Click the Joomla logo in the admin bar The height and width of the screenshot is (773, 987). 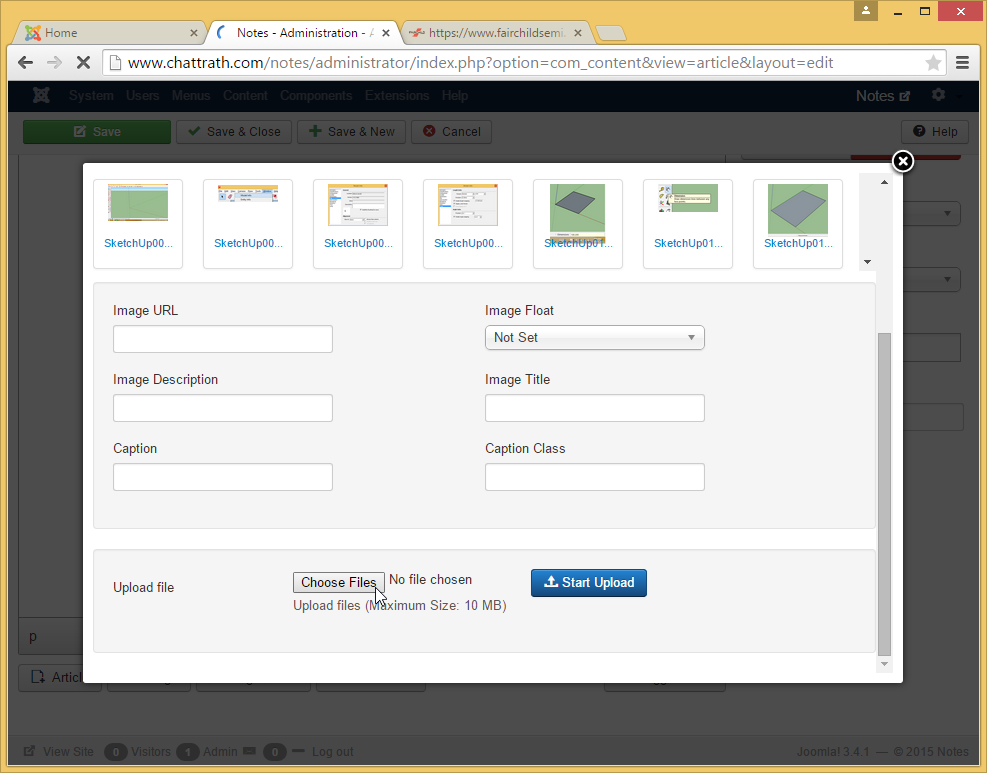[x=41, y=96]
